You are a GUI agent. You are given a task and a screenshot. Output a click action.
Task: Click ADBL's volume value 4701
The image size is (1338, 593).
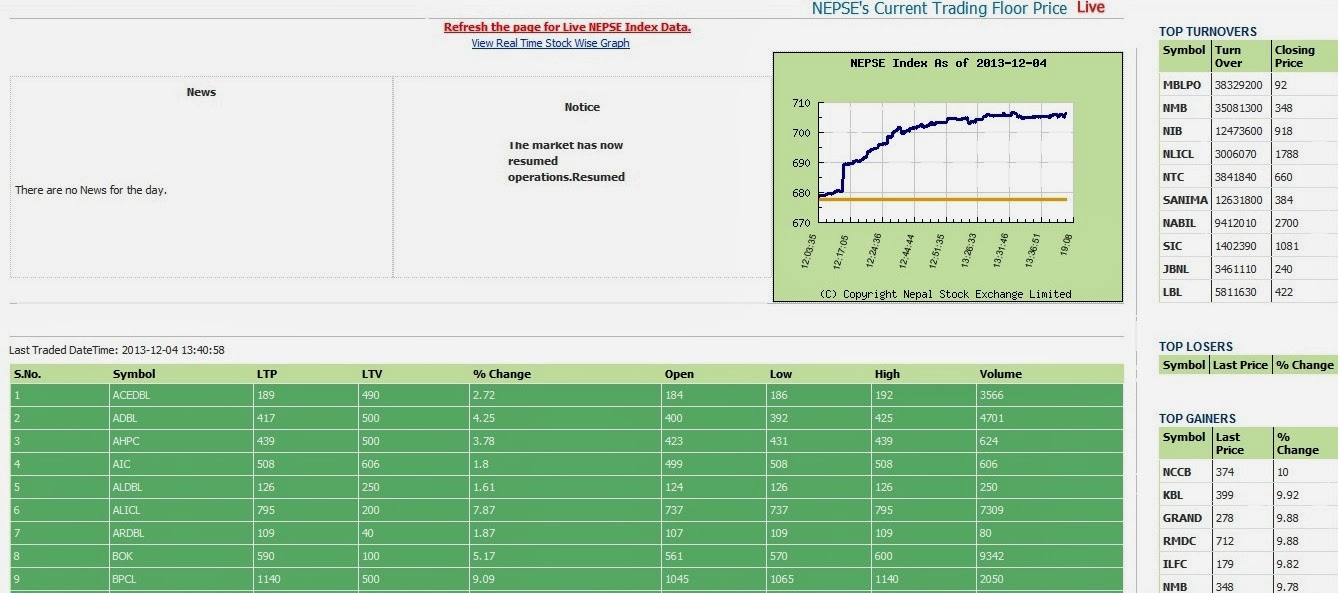(x=992, y=418)
